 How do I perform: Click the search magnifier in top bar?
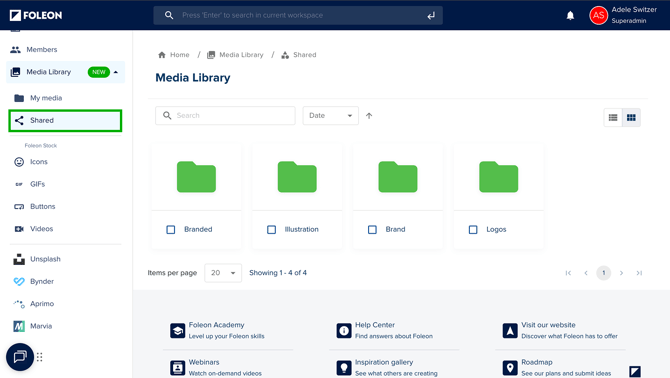169,15
